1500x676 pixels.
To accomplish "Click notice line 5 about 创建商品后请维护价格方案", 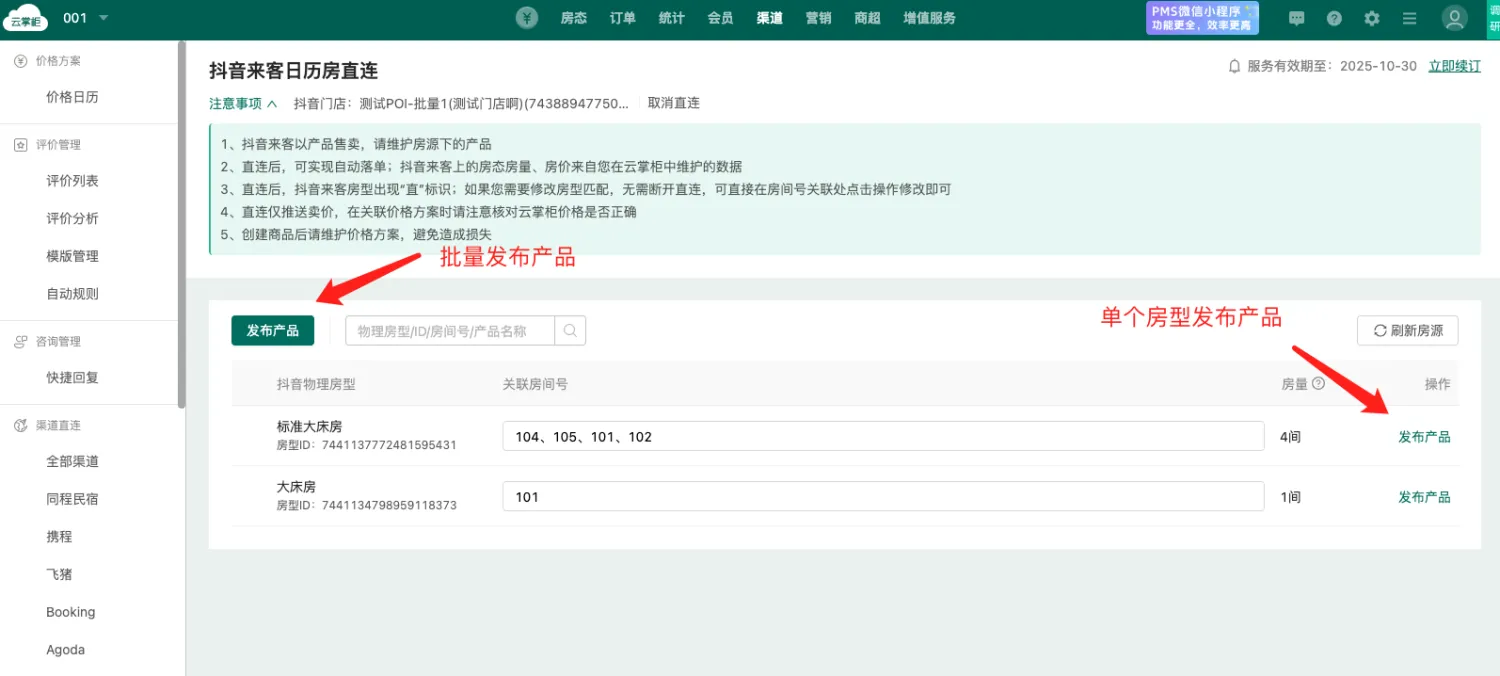I will [356, 234].
